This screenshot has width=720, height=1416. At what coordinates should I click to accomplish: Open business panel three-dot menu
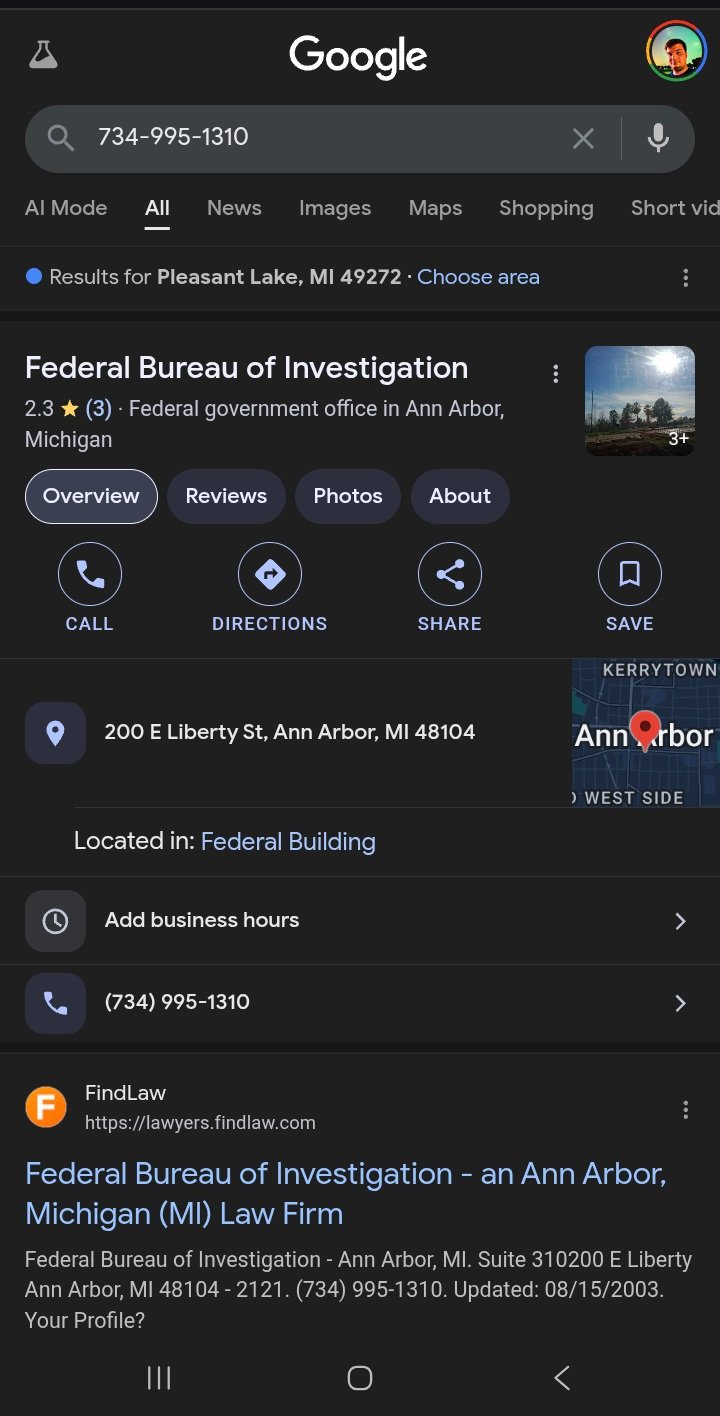coord(555,374)
